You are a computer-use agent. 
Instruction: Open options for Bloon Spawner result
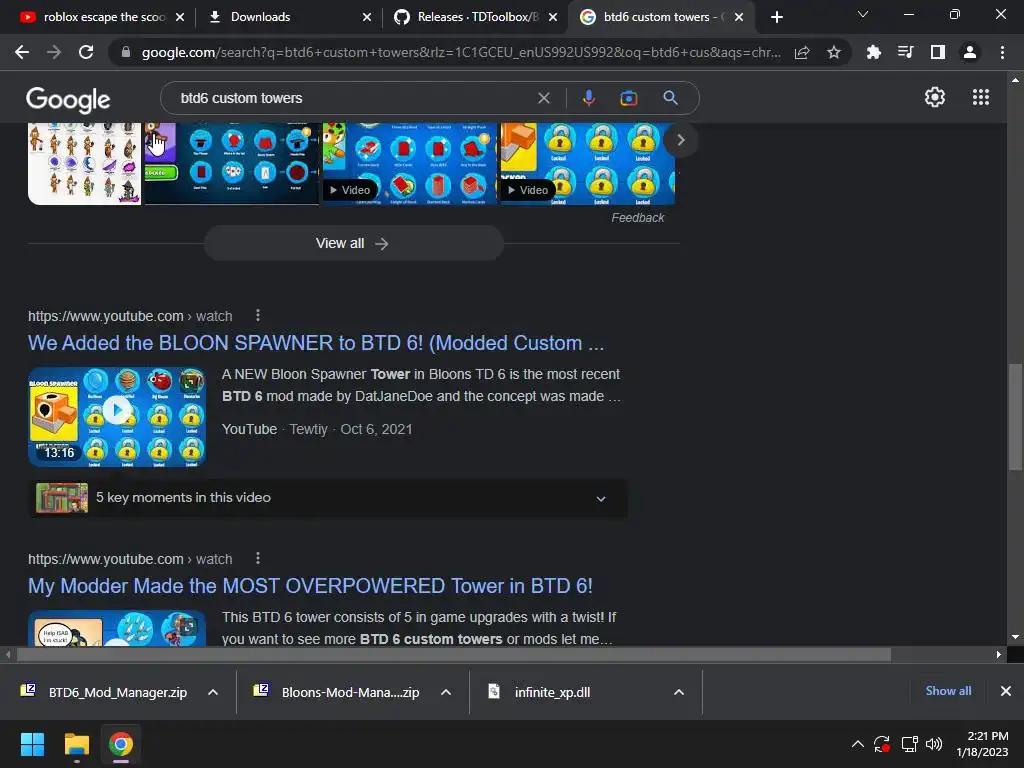pyautogui.click(x=258, y=315)
